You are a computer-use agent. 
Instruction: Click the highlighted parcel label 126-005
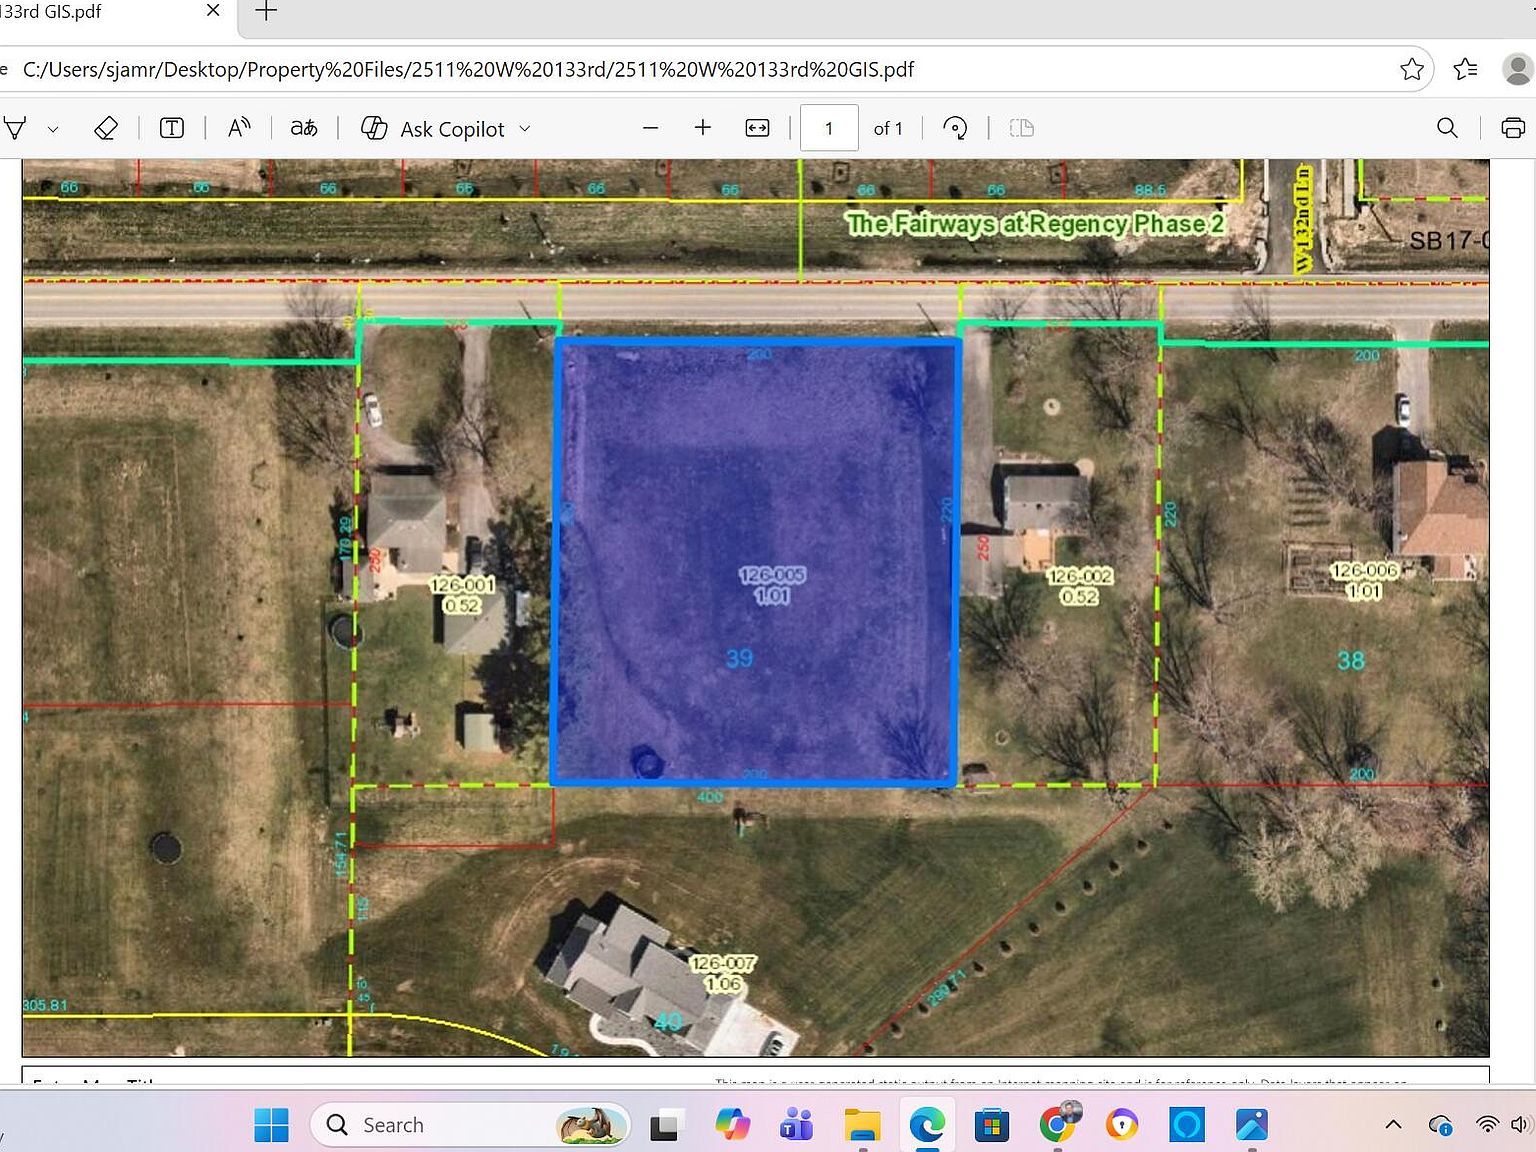(x=772, y=575)
